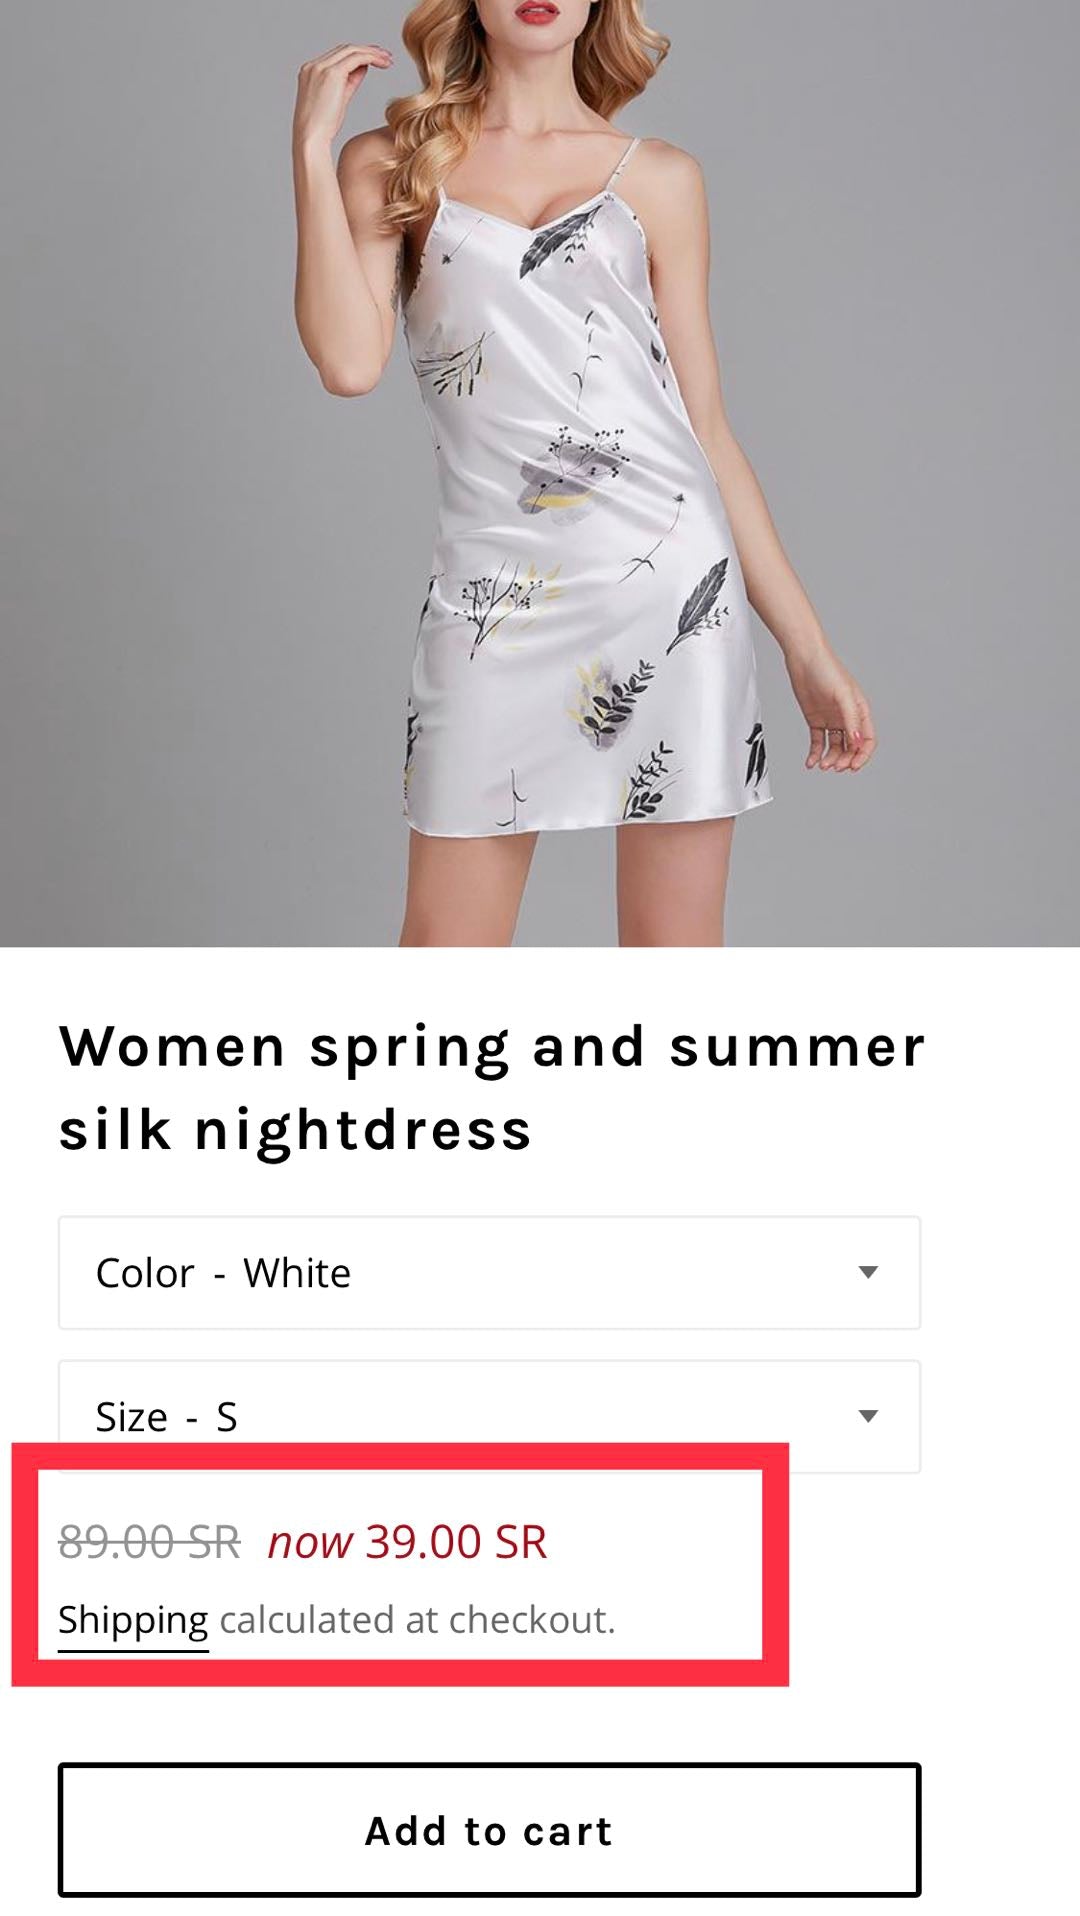Tap the 'S' value in Size field
1080x1916 pixels.
[x=227, y=1417]
